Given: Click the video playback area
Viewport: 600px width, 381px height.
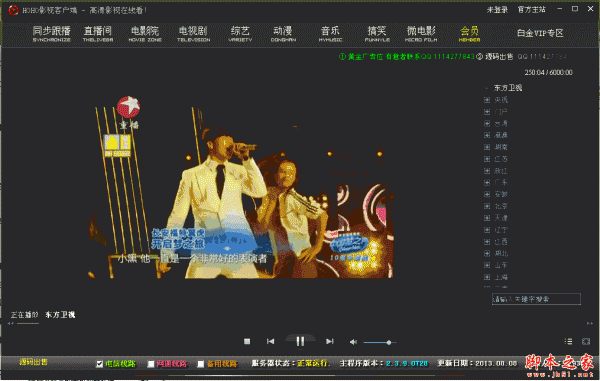Looking at the screenshot, I should (x=240, y=187).
